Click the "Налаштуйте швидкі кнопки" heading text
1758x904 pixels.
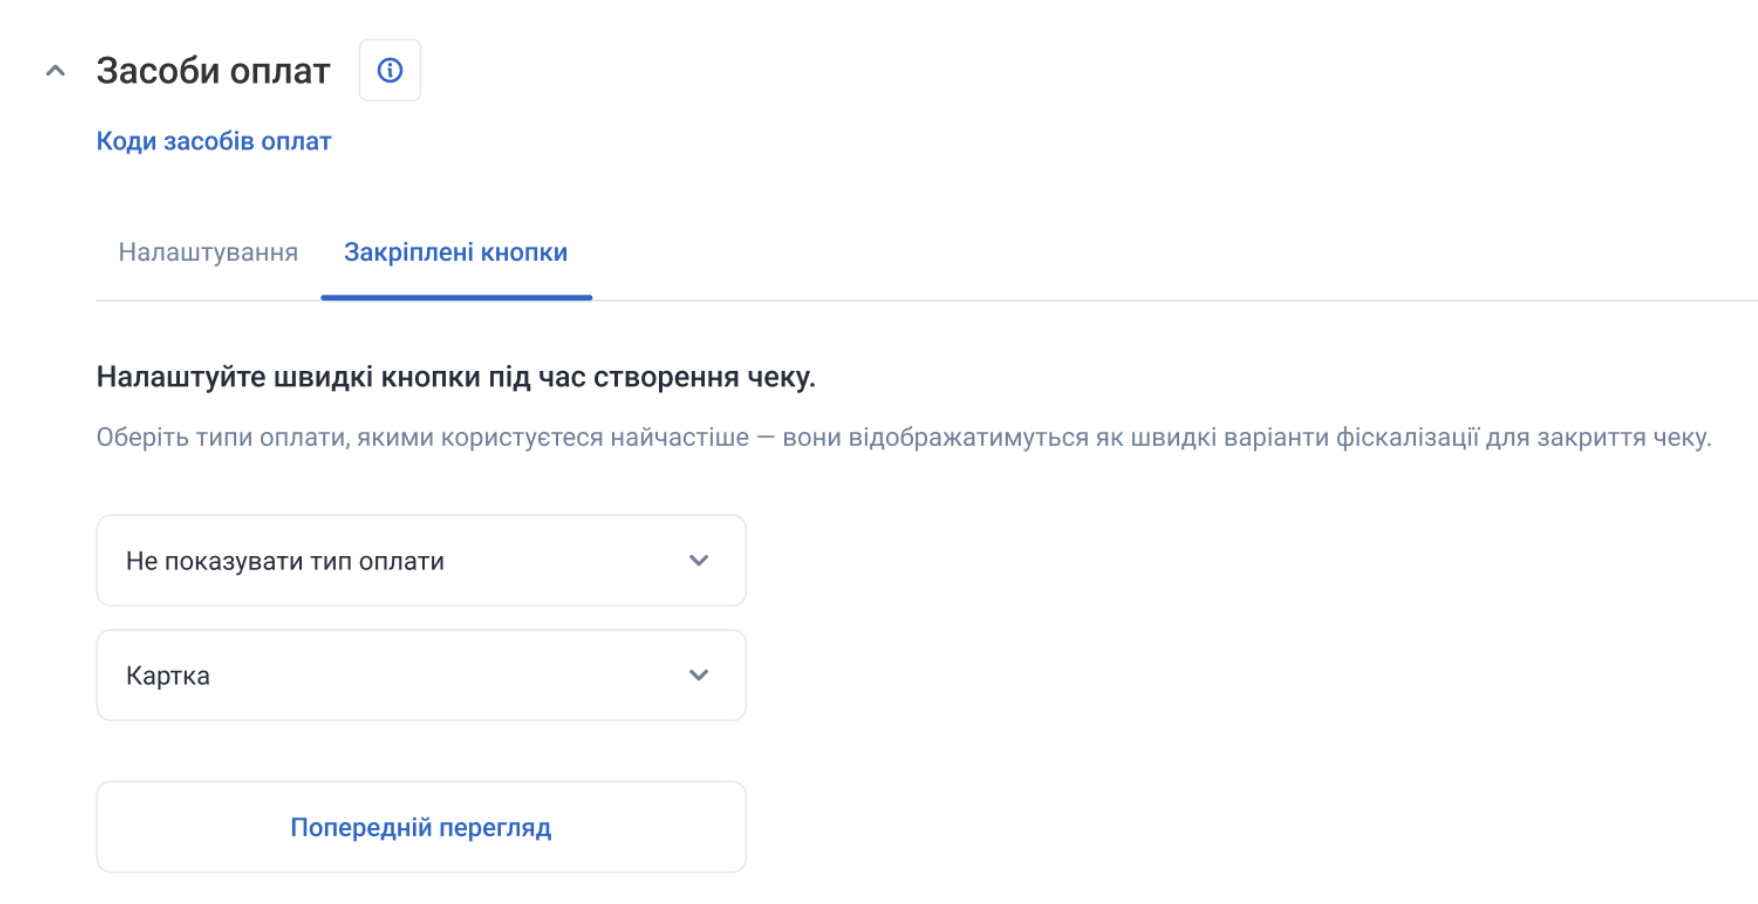coord(455,377)
